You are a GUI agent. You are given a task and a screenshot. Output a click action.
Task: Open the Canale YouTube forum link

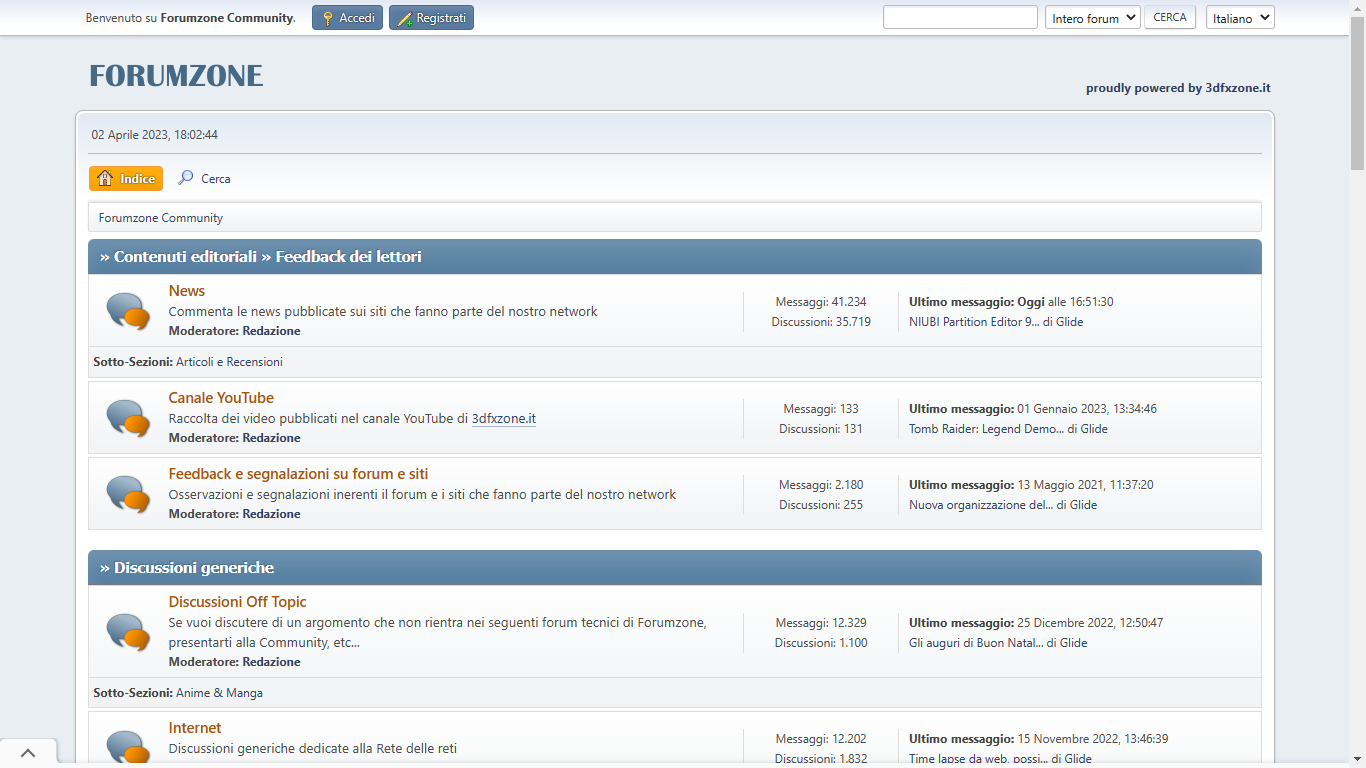221,398
